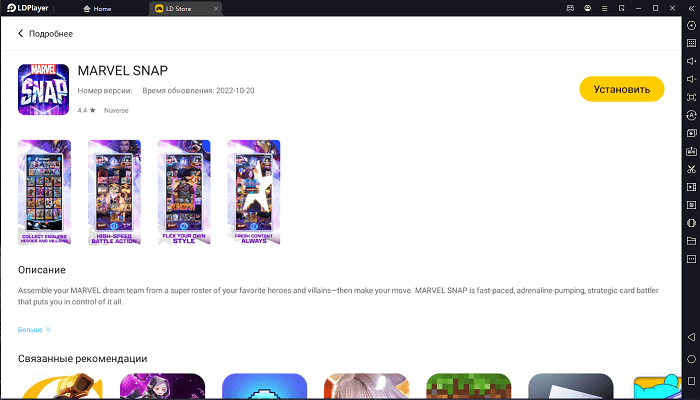
Task: Go back using the arrow beside Подробнее
Action: (x=21, y=33)
